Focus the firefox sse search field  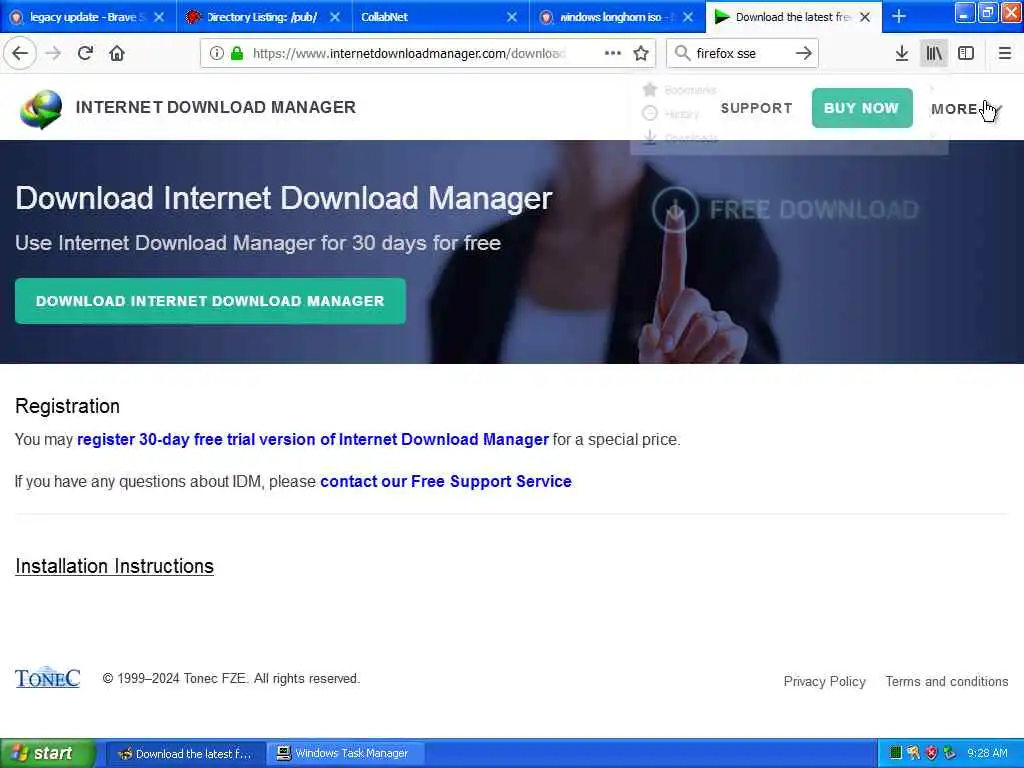point(741,54)
